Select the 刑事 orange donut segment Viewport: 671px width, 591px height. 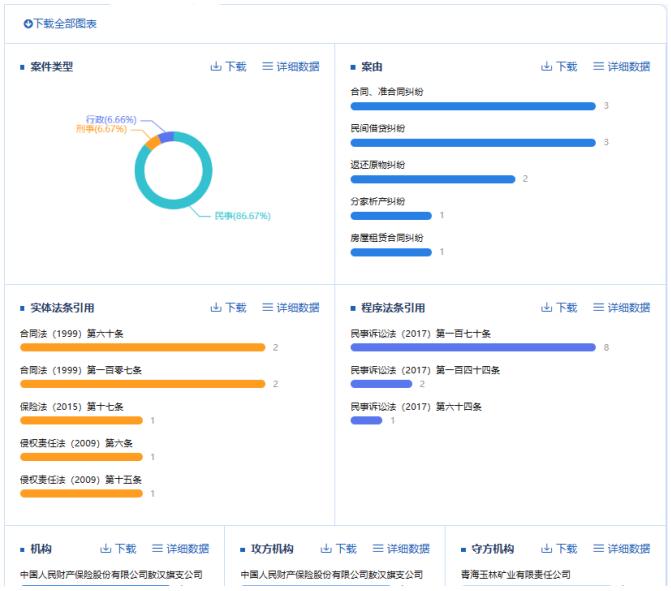152,143
